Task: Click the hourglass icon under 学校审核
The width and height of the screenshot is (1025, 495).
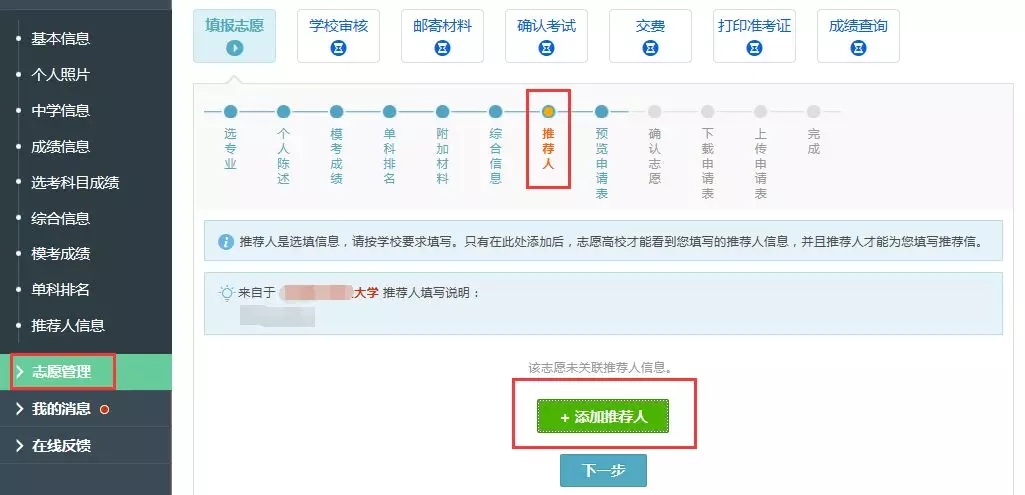Action: [x=338, y=48]
